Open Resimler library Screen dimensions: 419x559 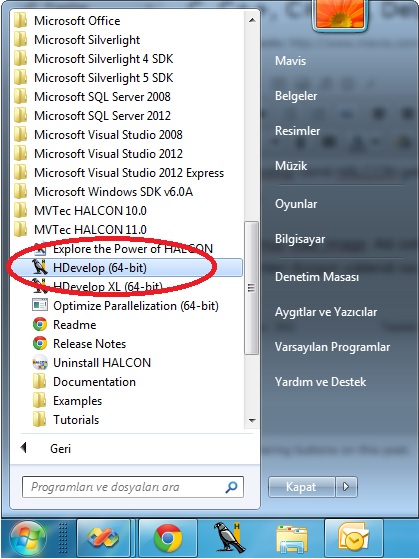pyautogui.click(x=297, y=131)
